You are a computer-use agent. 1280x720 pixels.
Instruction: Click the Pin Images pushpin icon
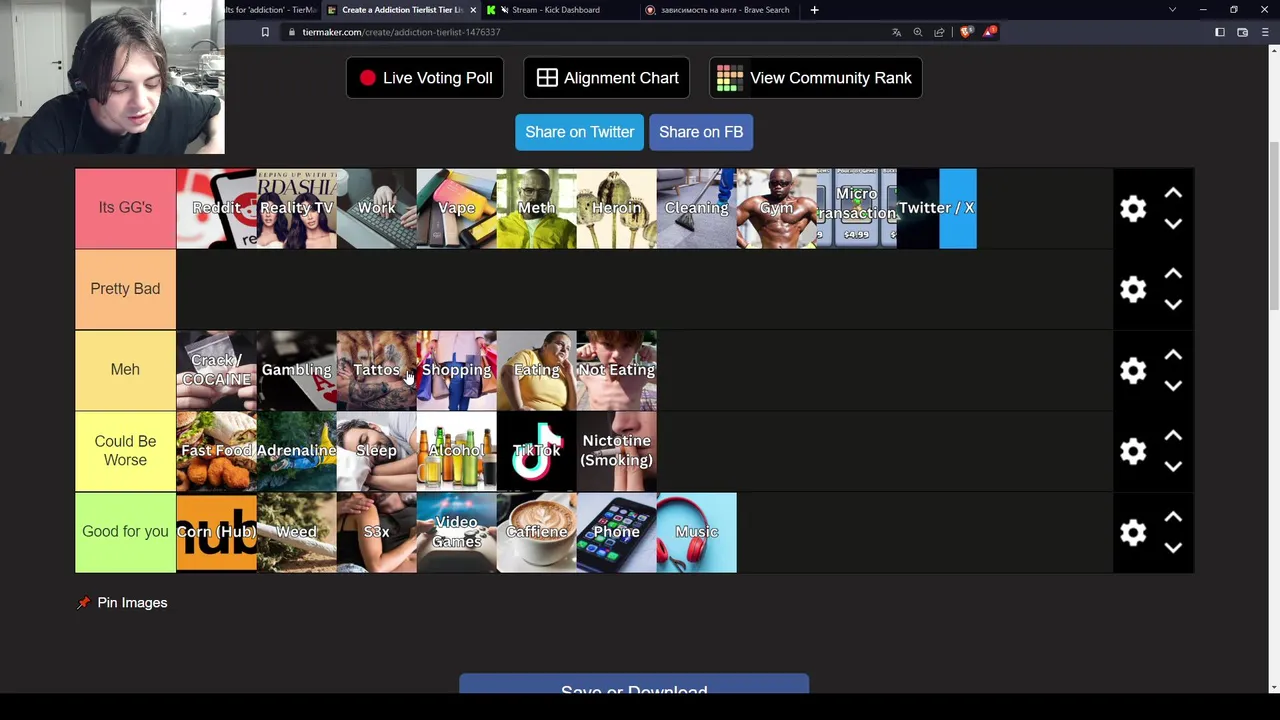click(x=84, y=603)
